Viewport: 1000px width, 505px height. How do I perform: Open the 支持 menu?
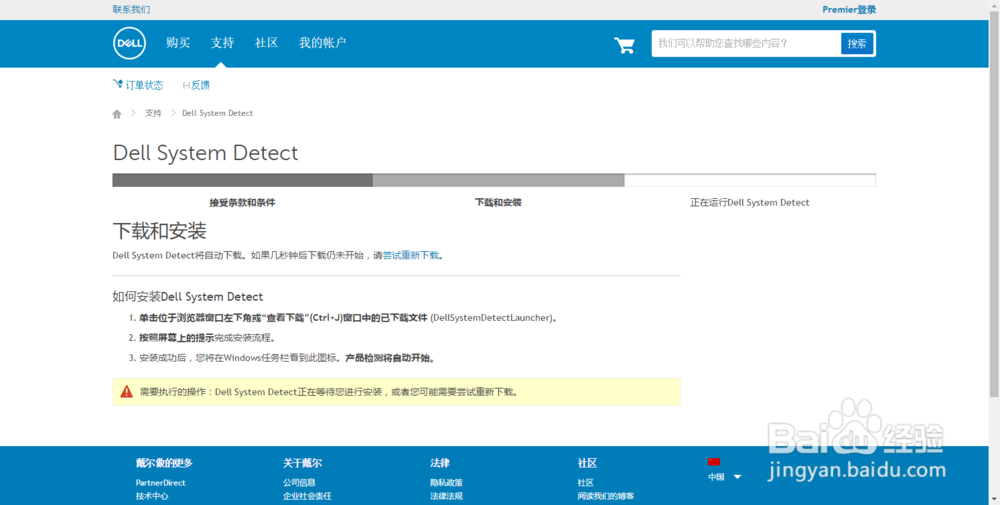point(223,43)
